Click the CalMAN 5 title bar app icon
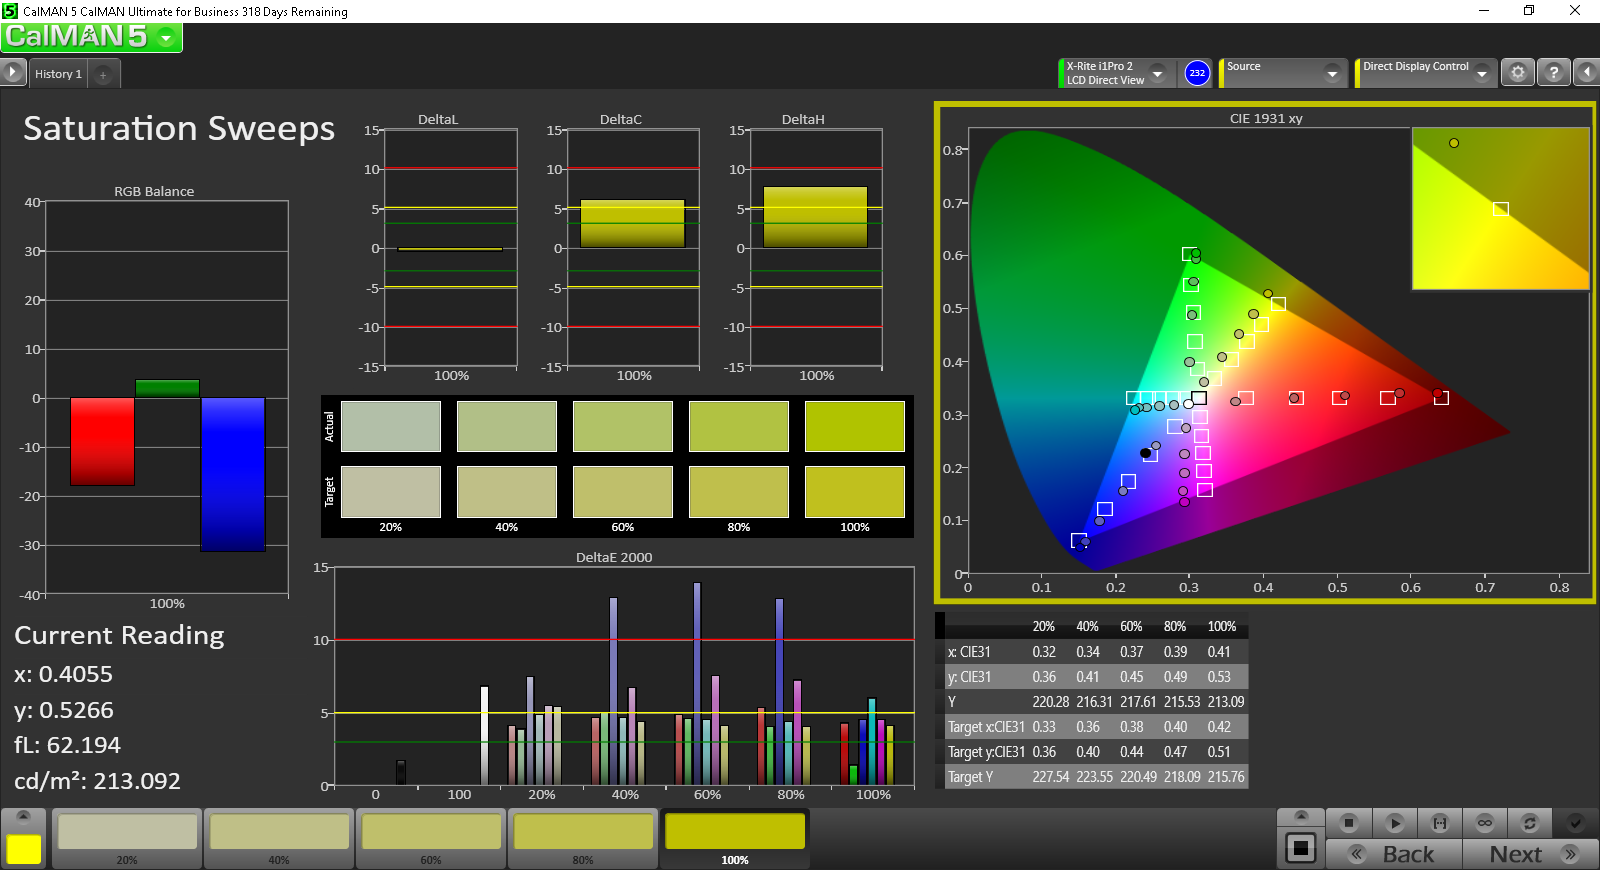Image resolution: width=1600 pixels, height=870 pixels. click(x=10, y=11)
